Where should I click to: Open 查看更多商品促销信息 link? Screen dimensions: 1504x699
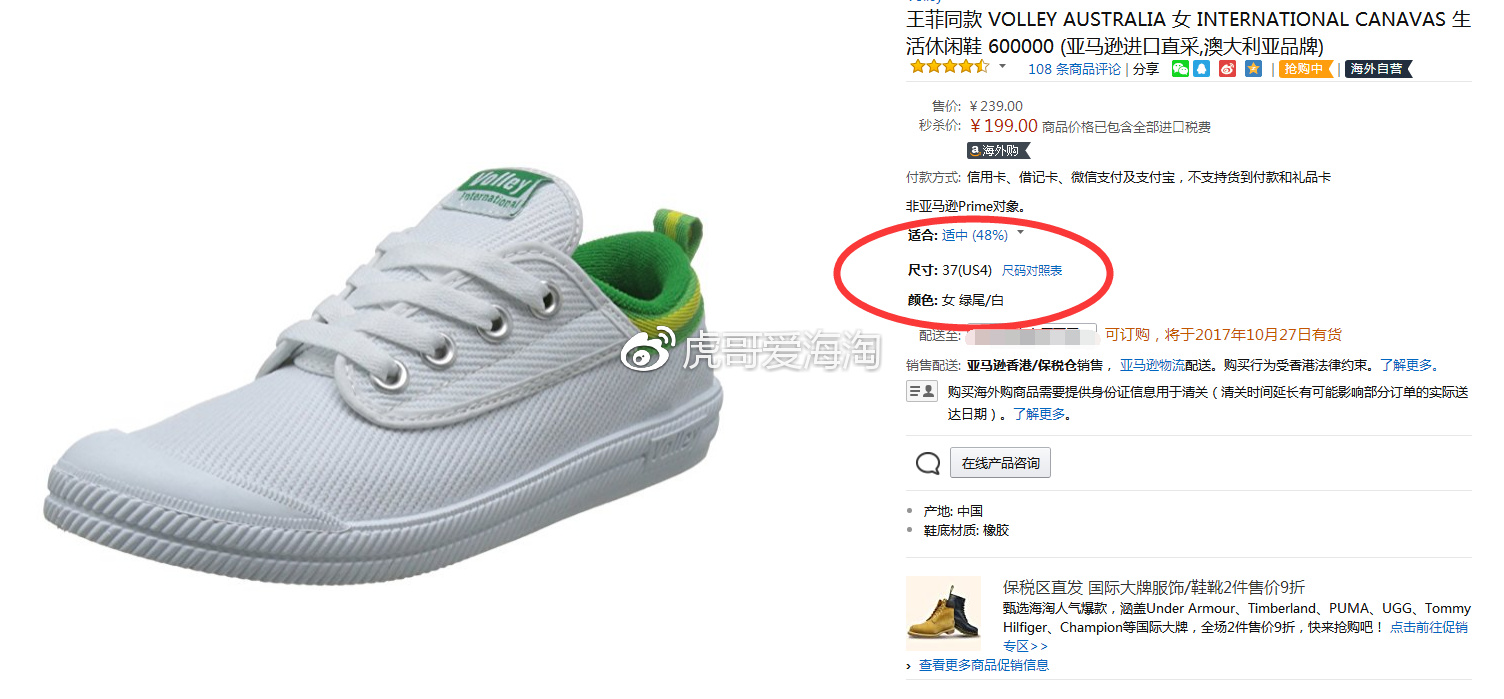pos(984,665)
